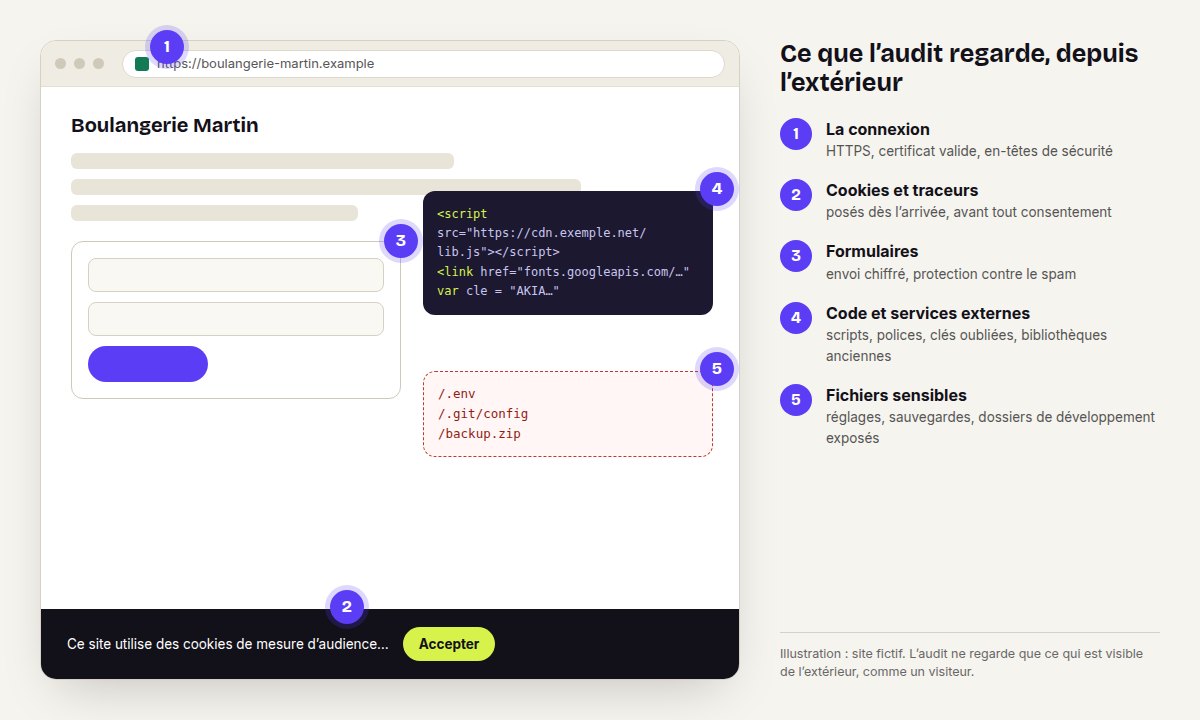Click the number 3 badge beside Formulaires

[x=796, y=256]
